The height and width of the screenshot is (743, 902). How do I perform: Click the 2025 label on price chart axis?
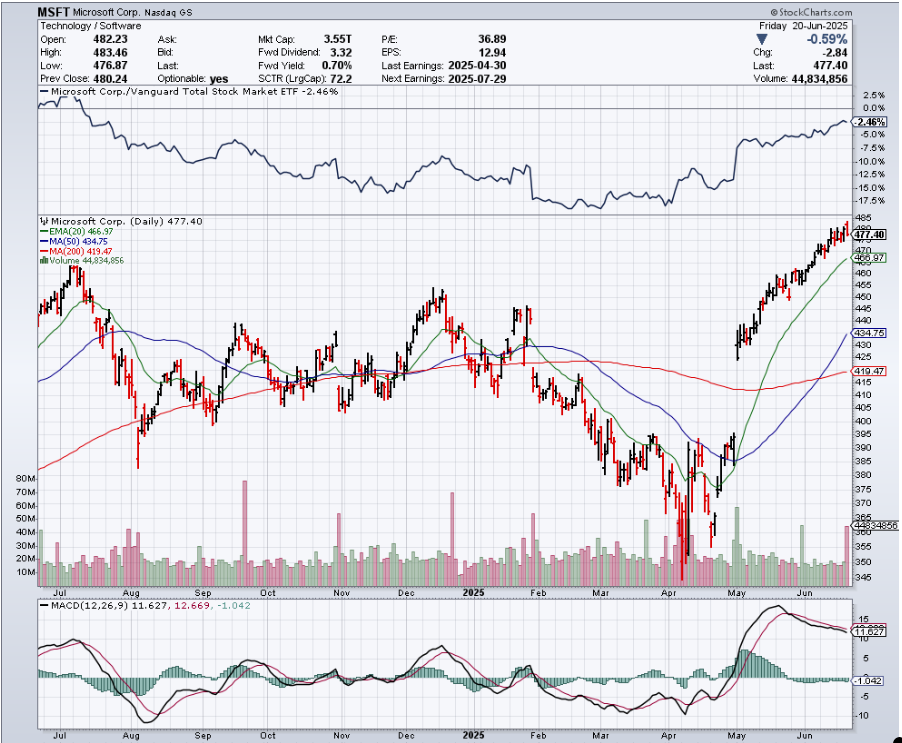point(474,592)
